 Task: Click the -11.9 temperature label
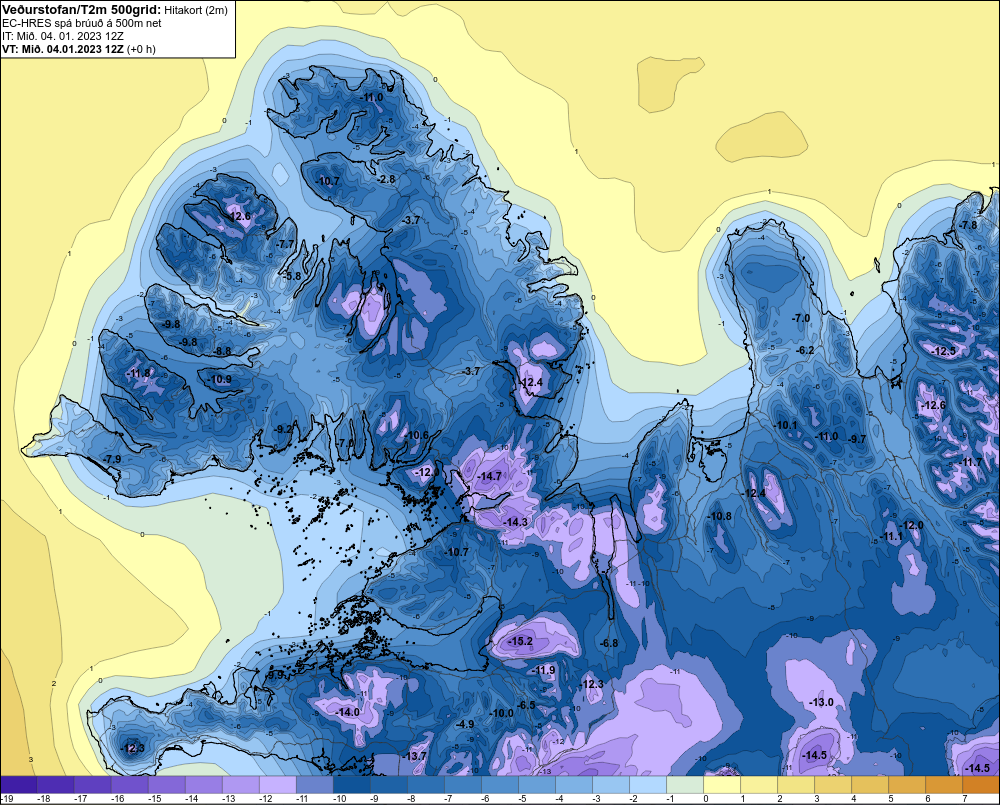543,670
